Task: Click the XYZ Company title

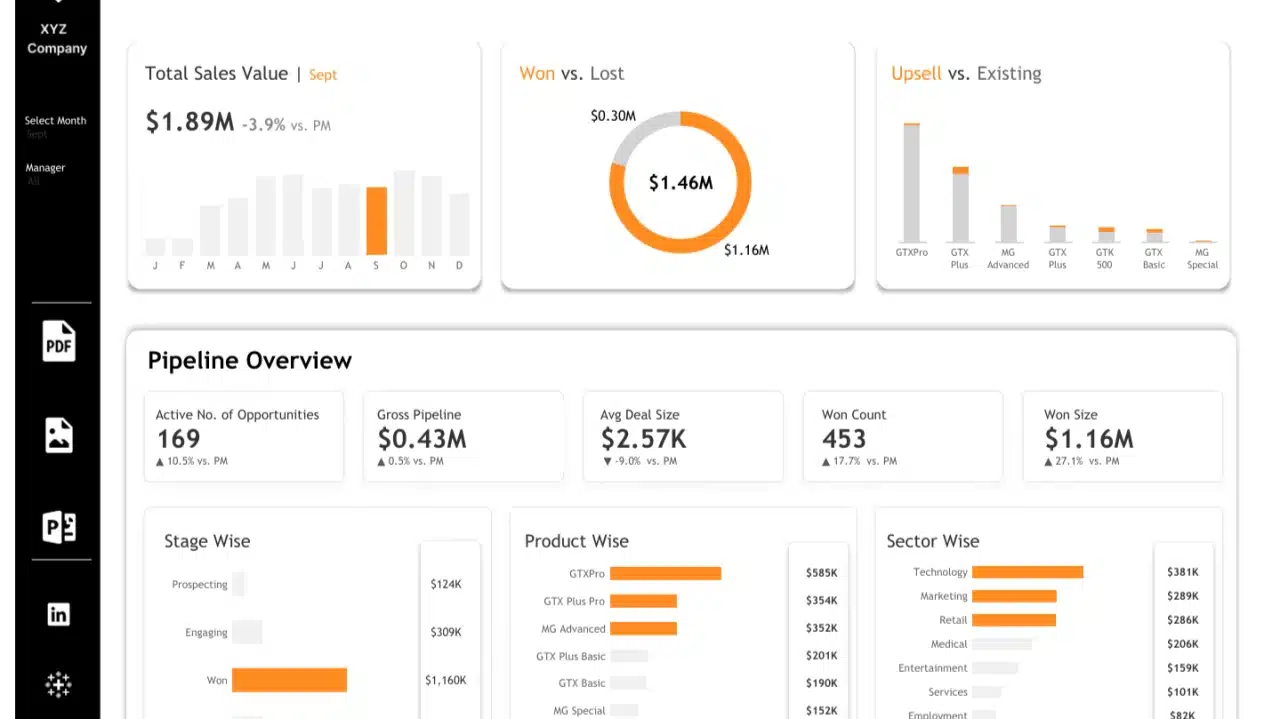Action: click(57, 39)
